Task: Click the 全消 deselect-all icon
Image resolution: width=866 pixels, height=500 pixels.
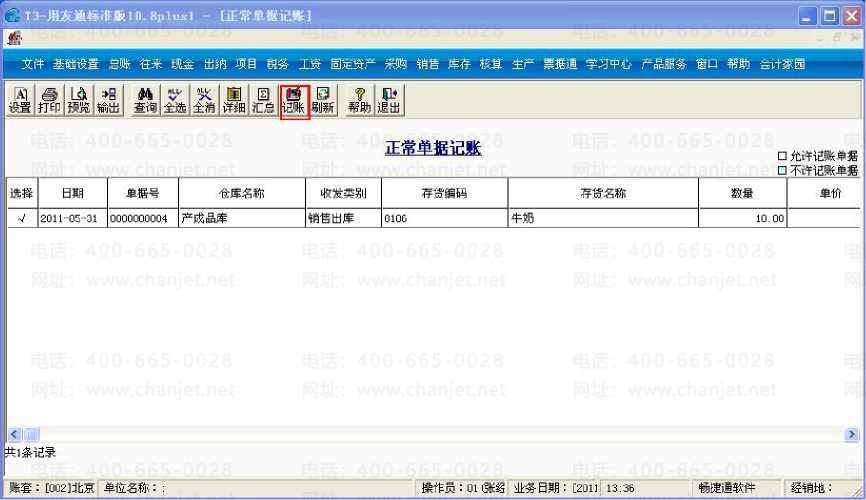Action: [204, 100]
